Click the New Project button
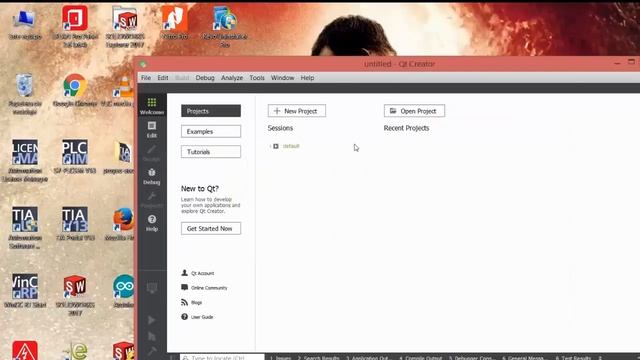This screenshot has height=360, width=640. (x=297, y=111)
